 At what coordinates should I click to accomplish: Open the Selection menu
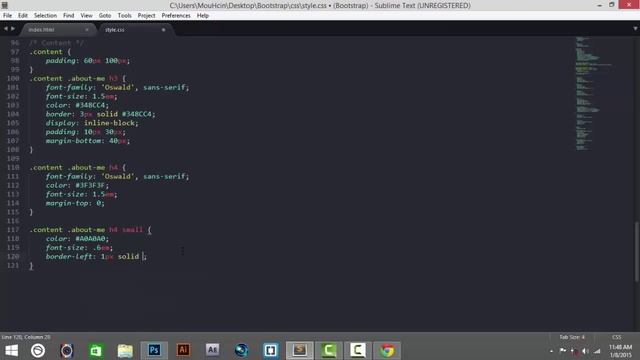(x=45, y=16)
